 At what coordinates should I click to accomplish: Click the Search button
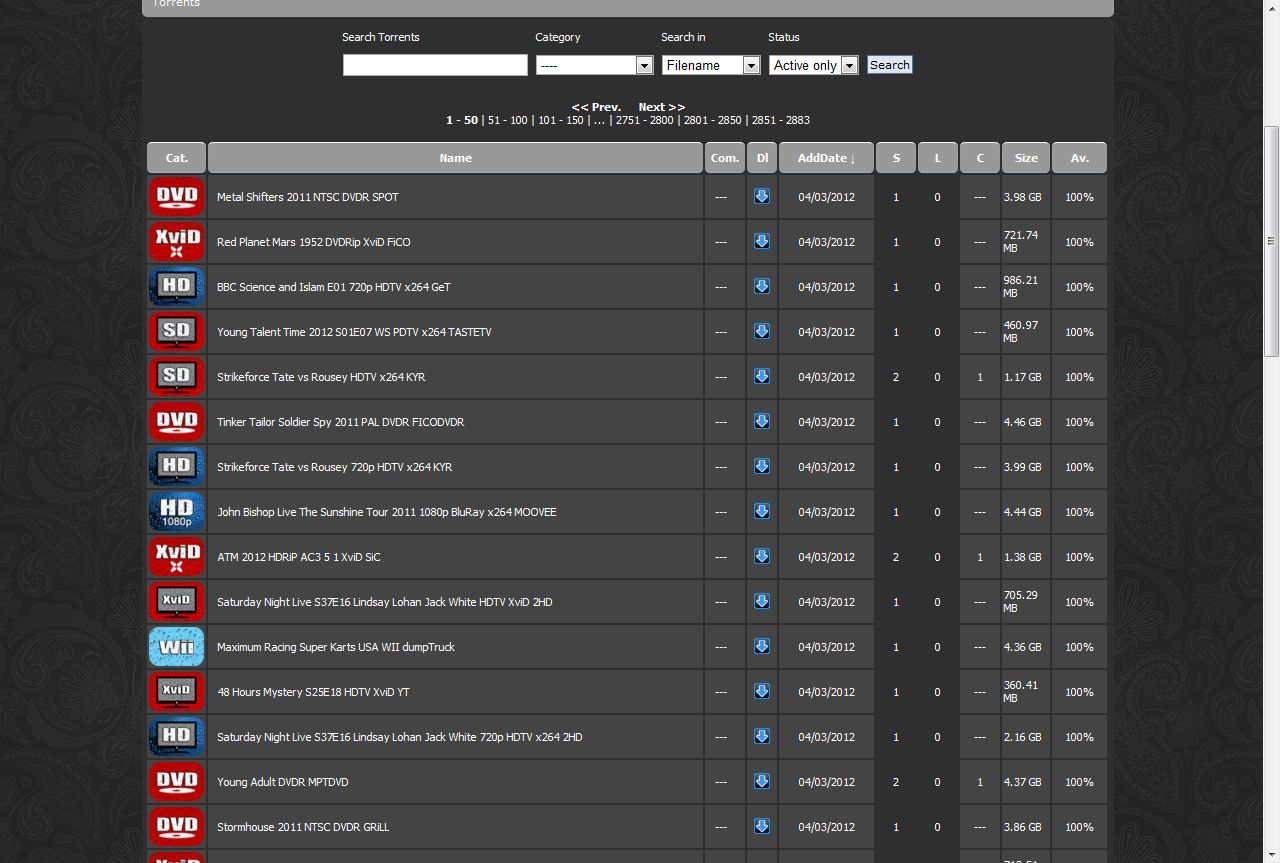[890, 65]
